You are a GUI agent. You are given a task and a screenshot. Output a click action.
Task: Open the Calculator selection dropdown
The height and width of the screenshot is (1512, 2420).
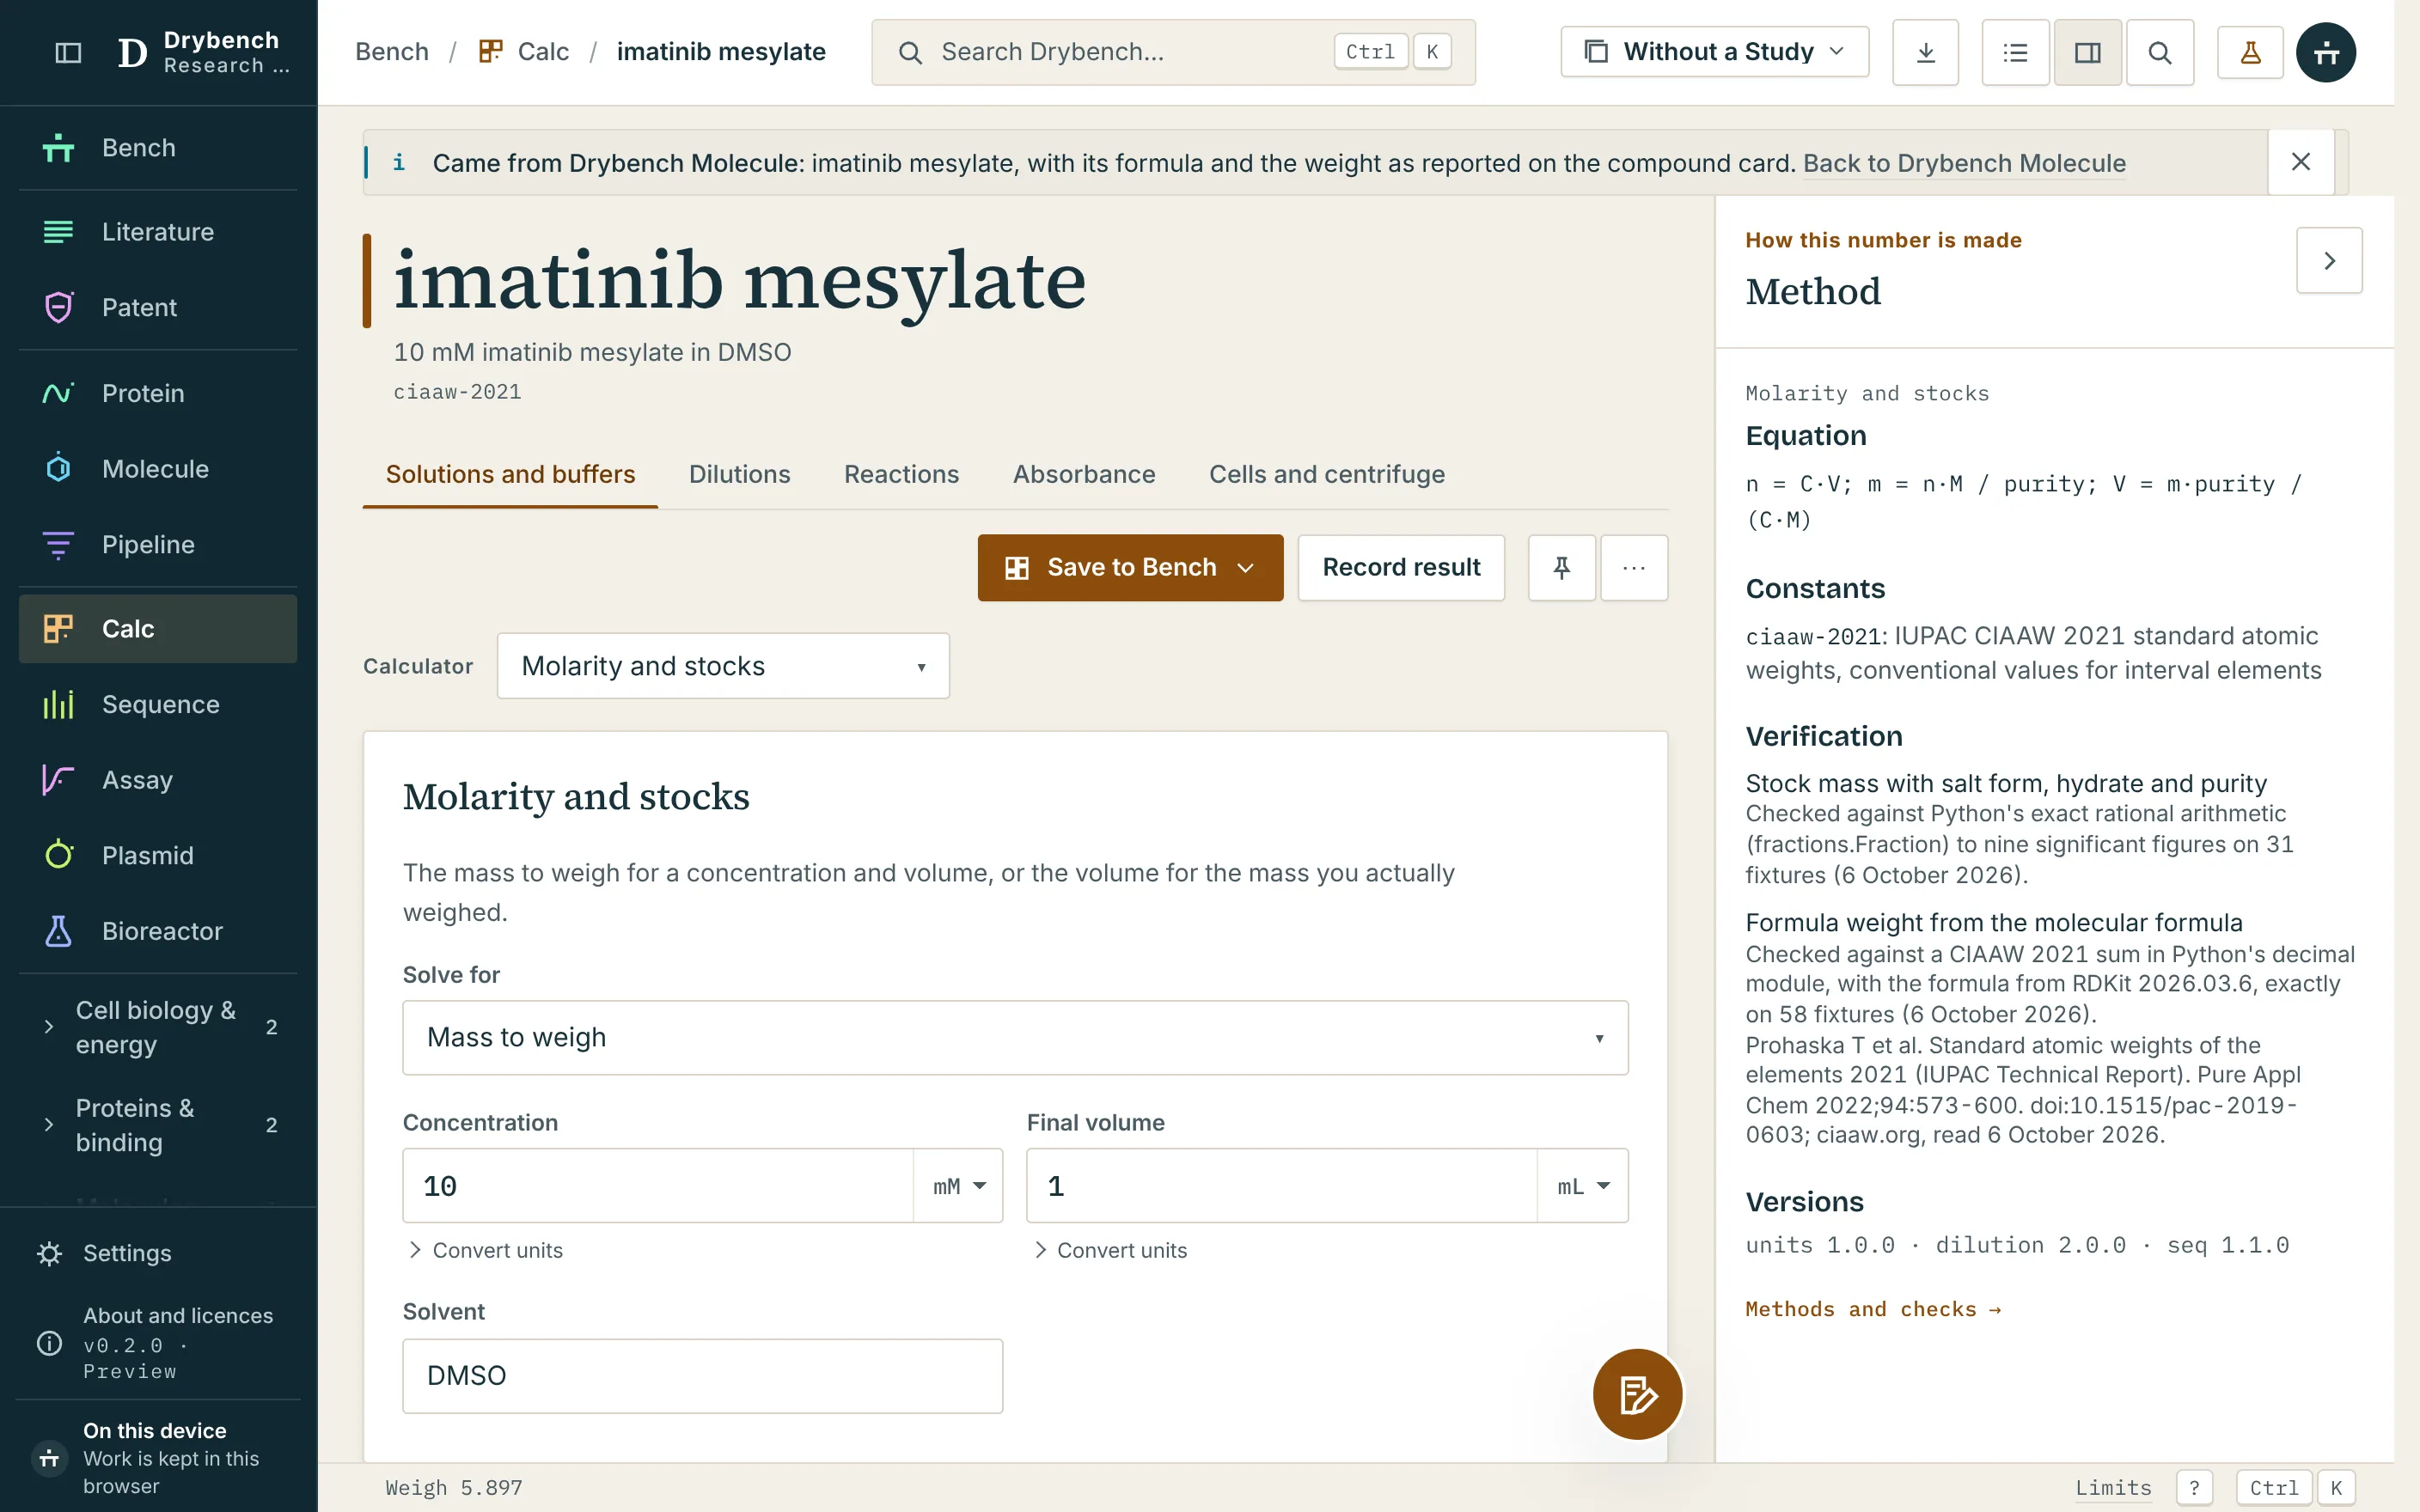click(723, 666)
